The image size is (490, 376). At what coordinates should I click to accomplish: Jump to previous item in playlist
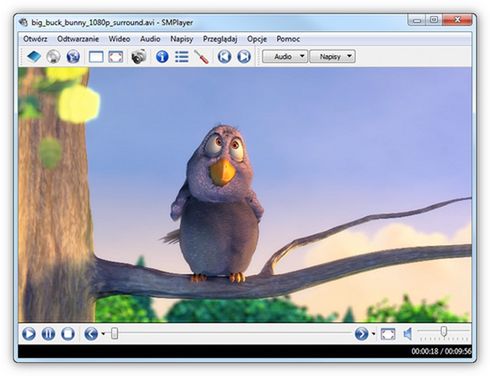224,56
